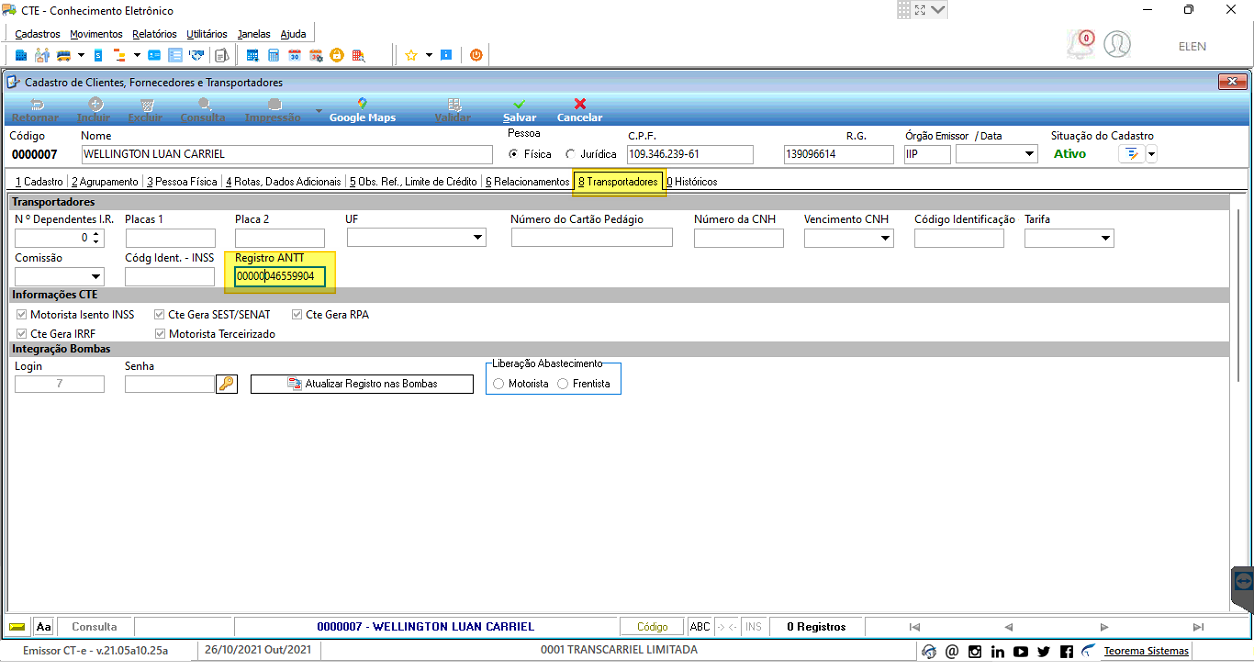
Task: Click the yellow favorites star icon
Action: coord(411,55)
